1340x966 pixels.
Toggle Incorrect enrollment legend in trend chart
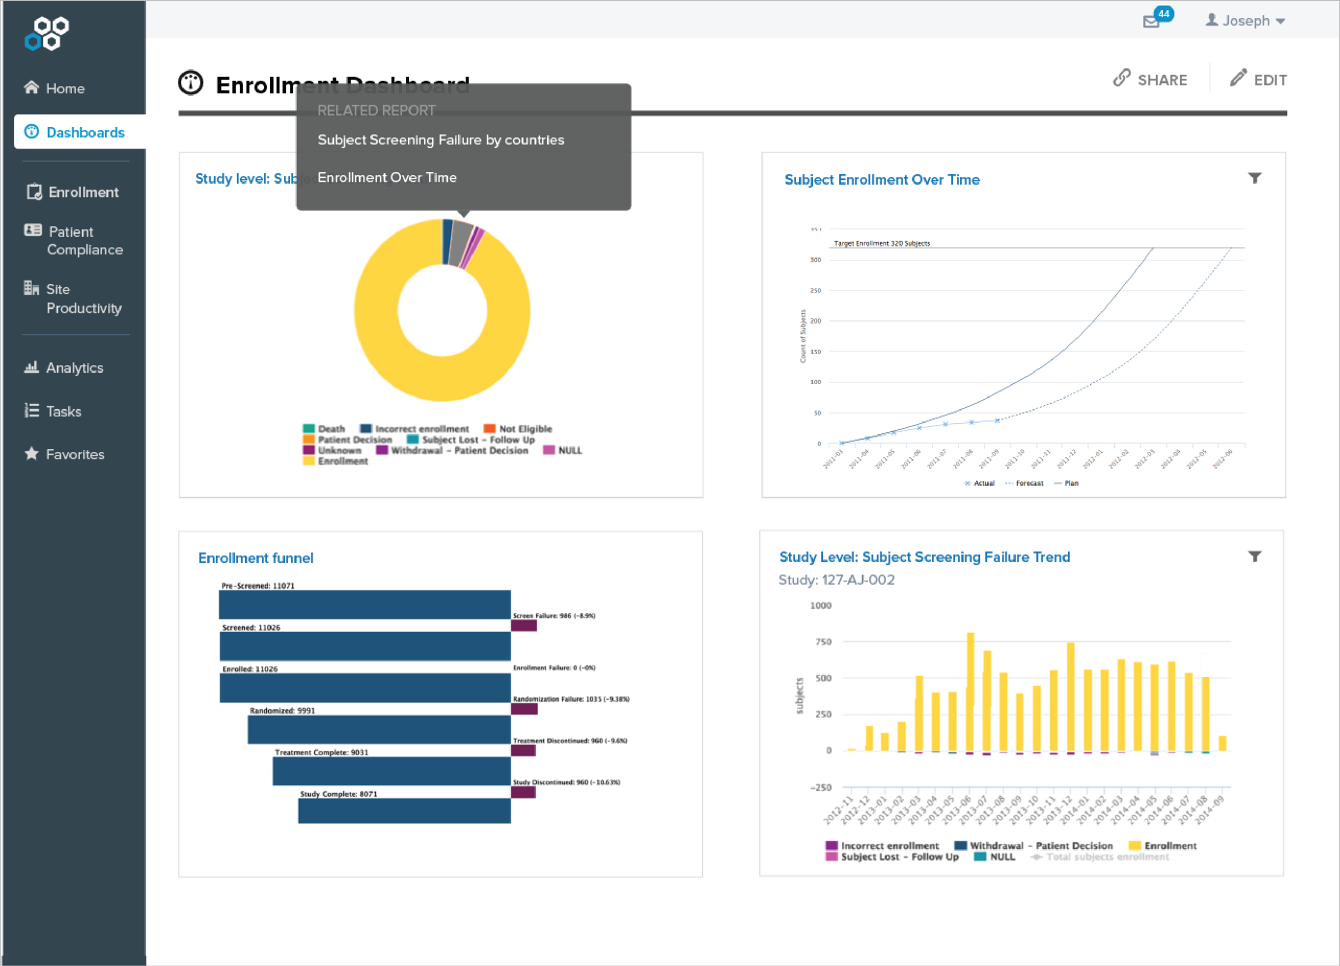882,846
